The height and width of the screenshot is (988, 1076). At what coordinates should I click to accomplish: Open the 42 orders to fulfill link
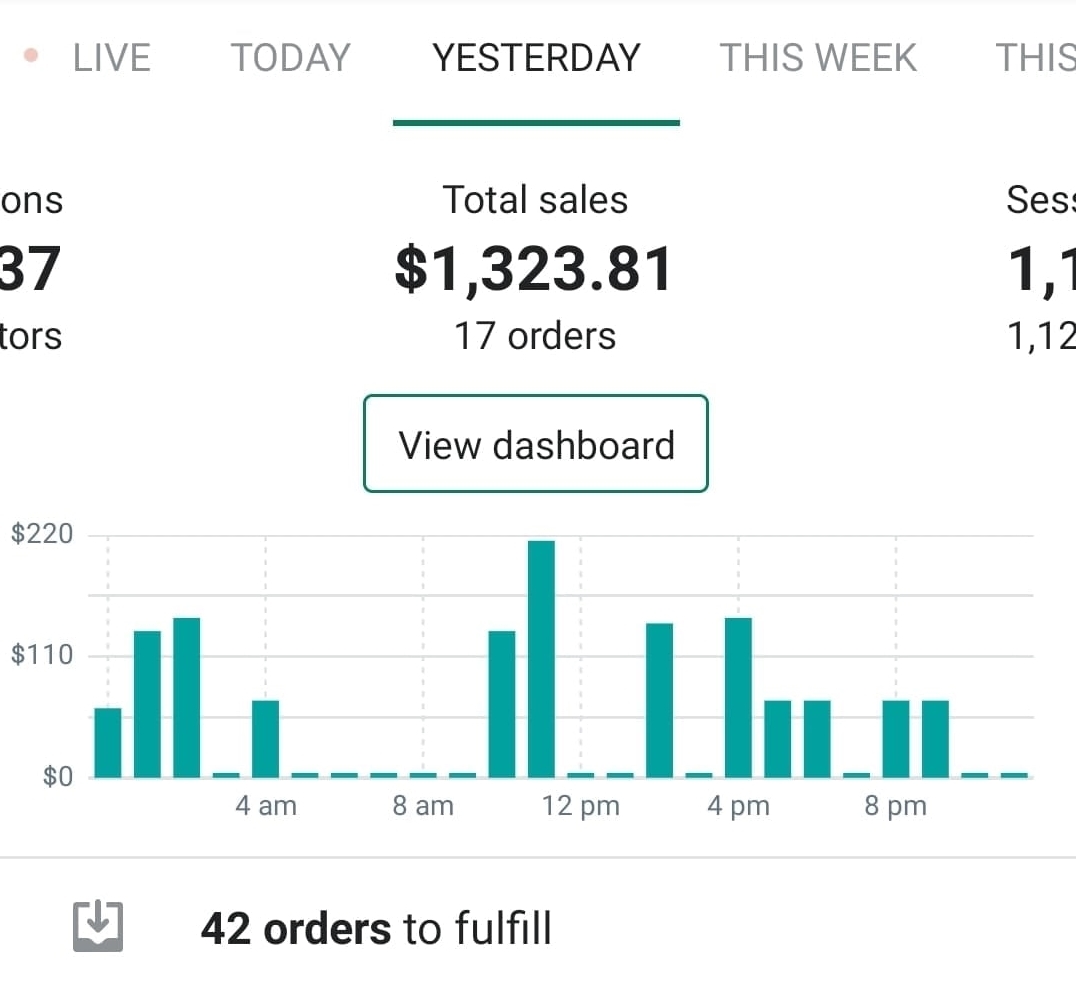pyautogui.click(x=376, y=929)
